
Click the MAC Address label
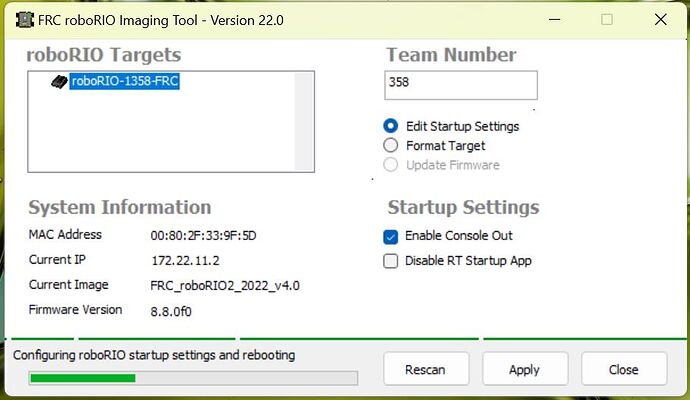pyautogui.click(x=65, y=235)
